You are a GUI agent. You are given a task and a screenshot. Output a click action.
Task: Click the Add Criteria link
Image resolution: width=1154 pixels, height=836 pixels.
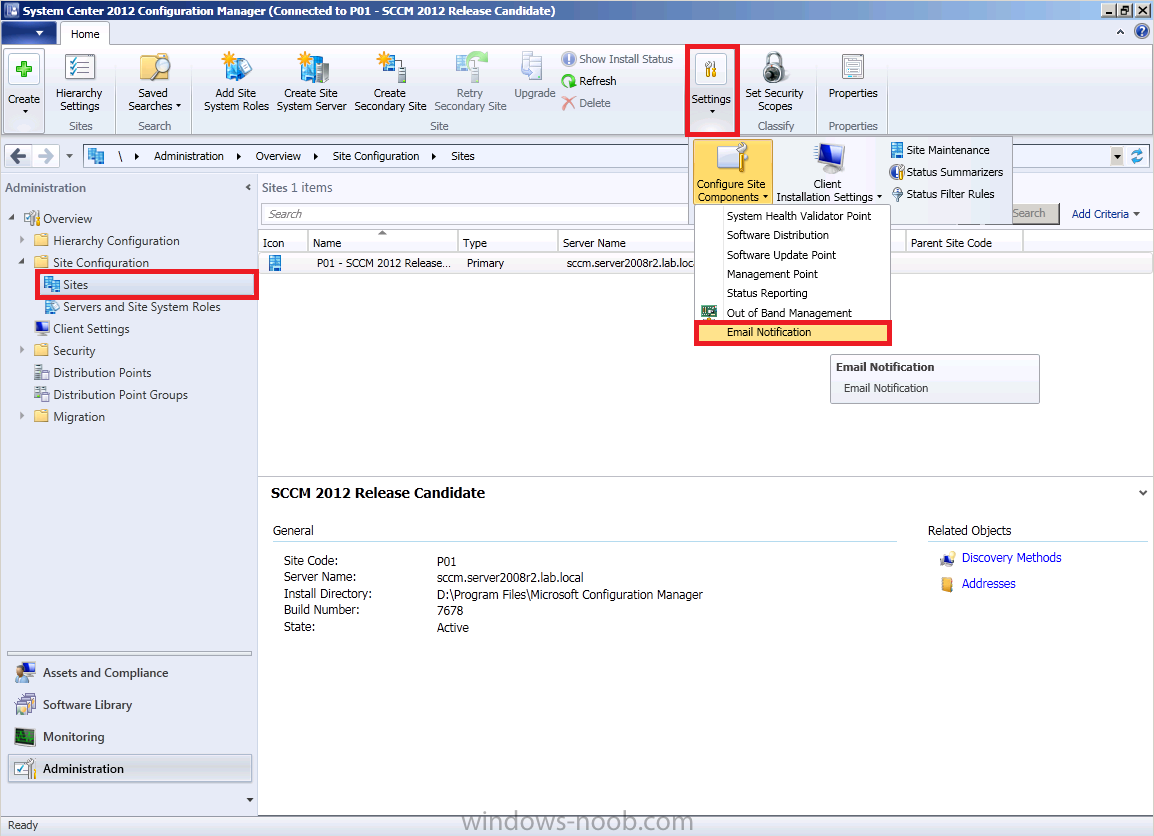click(x=1105, y=214)
